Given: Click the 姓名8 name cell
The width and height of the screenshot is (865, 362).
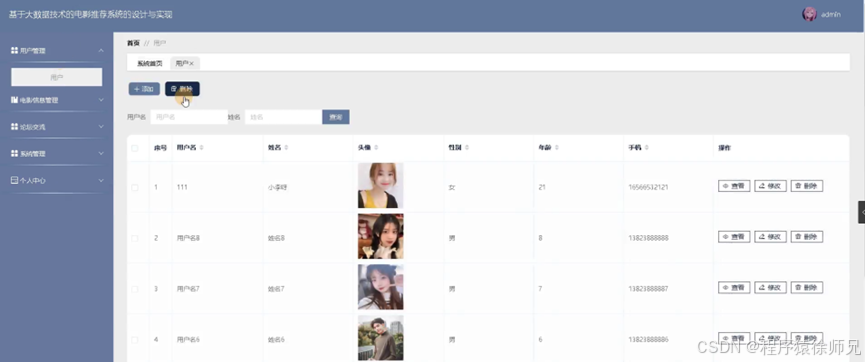Looking at the screenshot, I should (276, 238).
